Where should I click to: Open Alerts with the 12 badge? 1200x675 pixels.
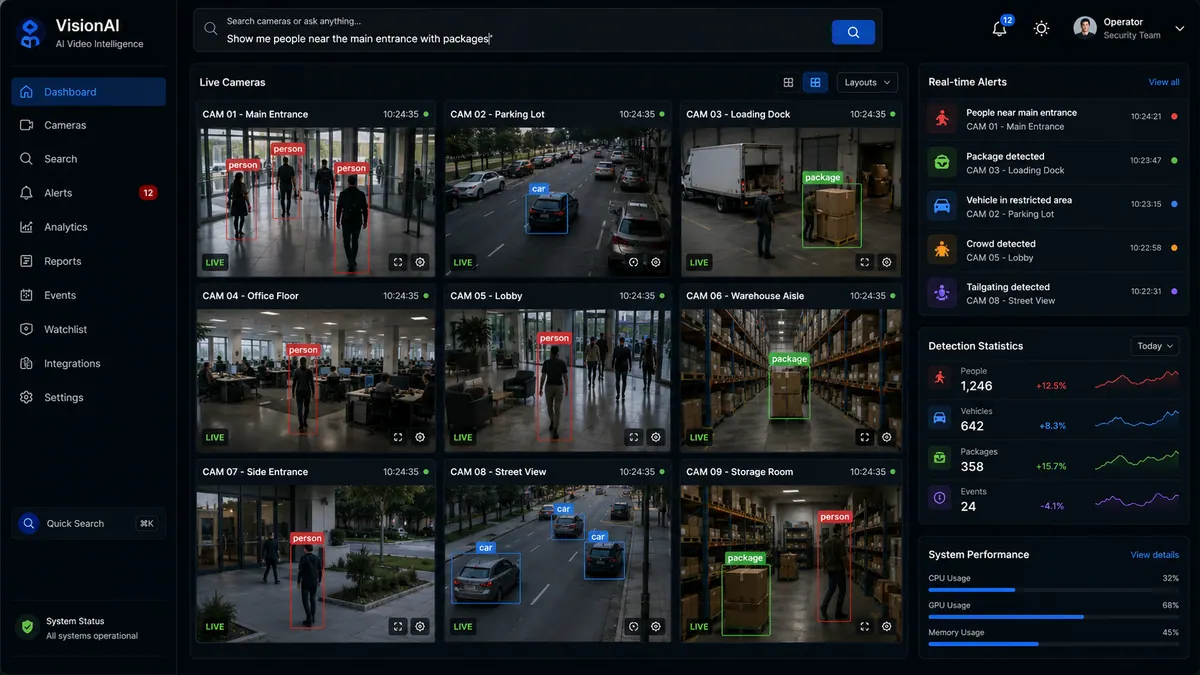pyautogui.click(x=89, y=193)
